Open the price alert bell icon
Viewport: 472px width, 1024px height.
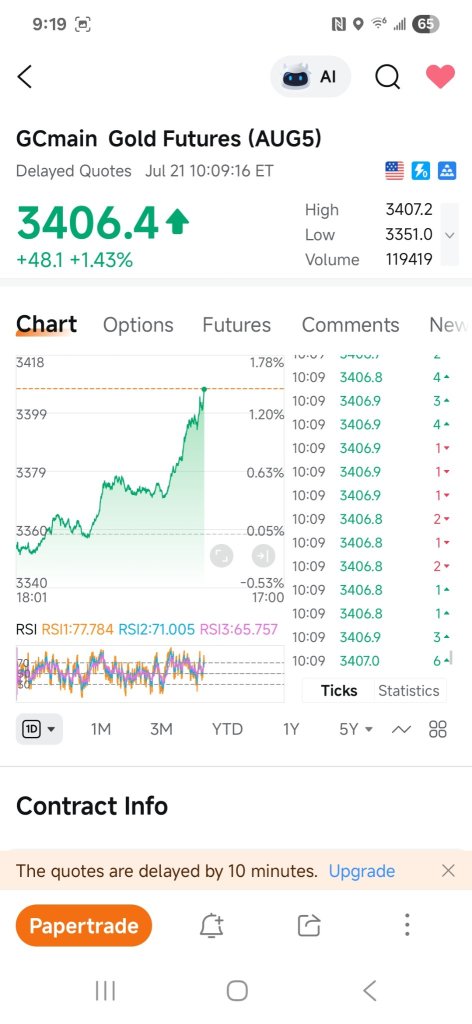tap(212, 925)
